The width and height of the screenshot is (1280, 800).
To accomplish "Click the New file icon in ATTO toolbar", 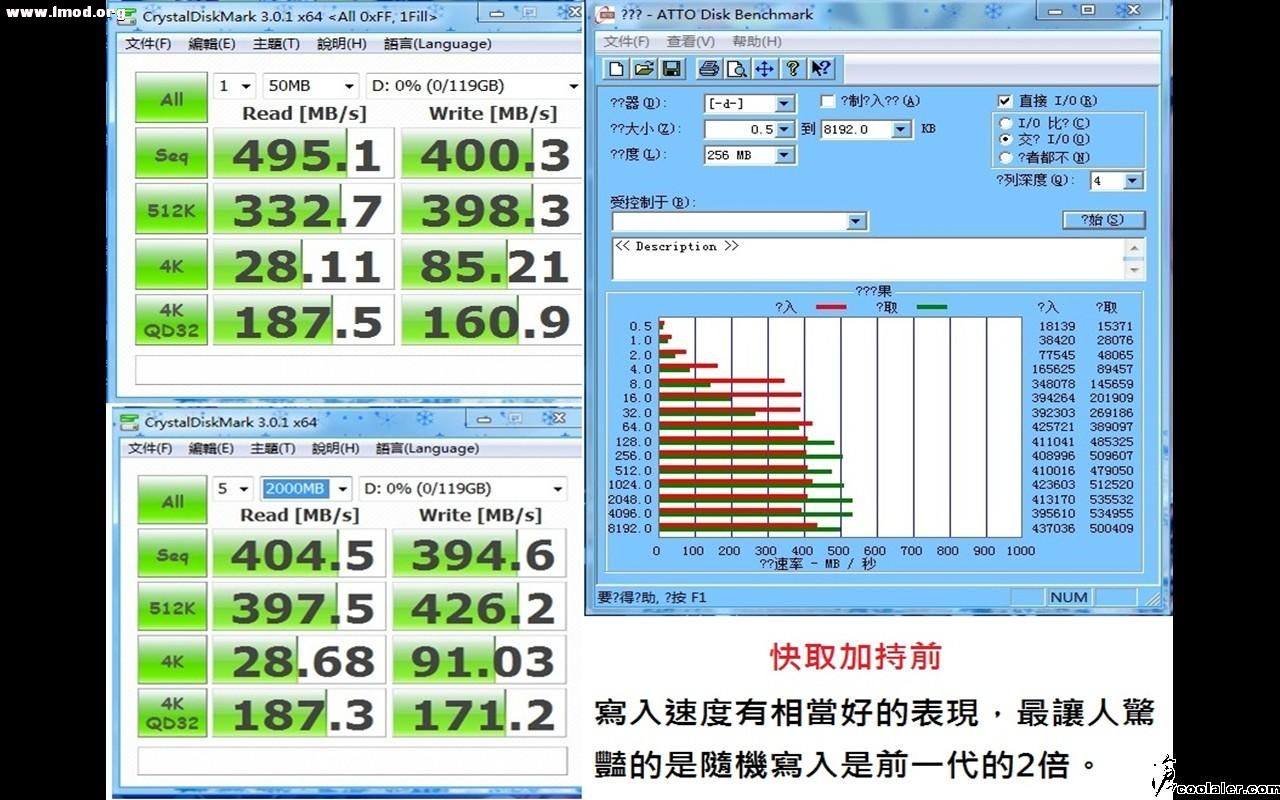I will pos(617,69).
